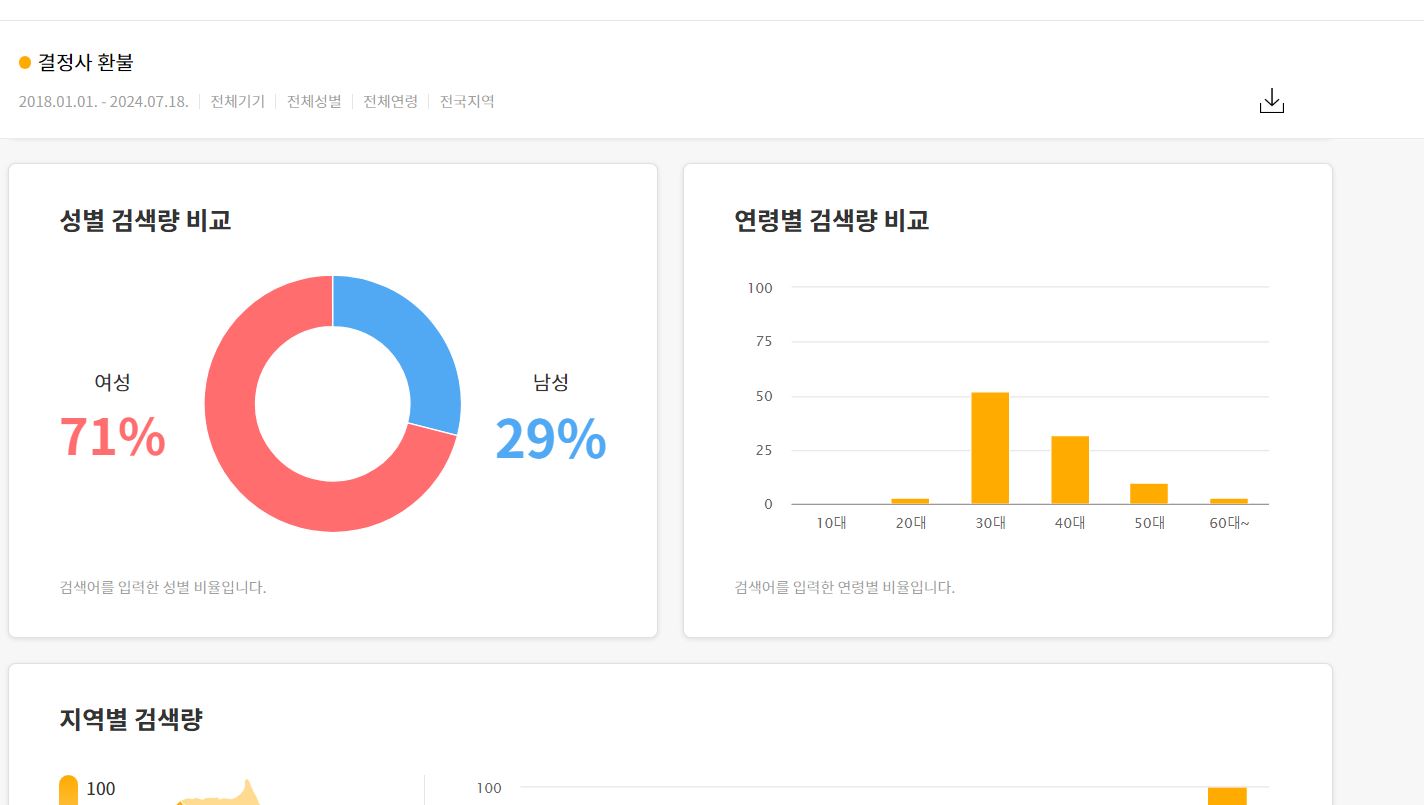Screen dimensions: 1424x805
Task: Click the 전체연령 age filter label
Action: (390, 101)
